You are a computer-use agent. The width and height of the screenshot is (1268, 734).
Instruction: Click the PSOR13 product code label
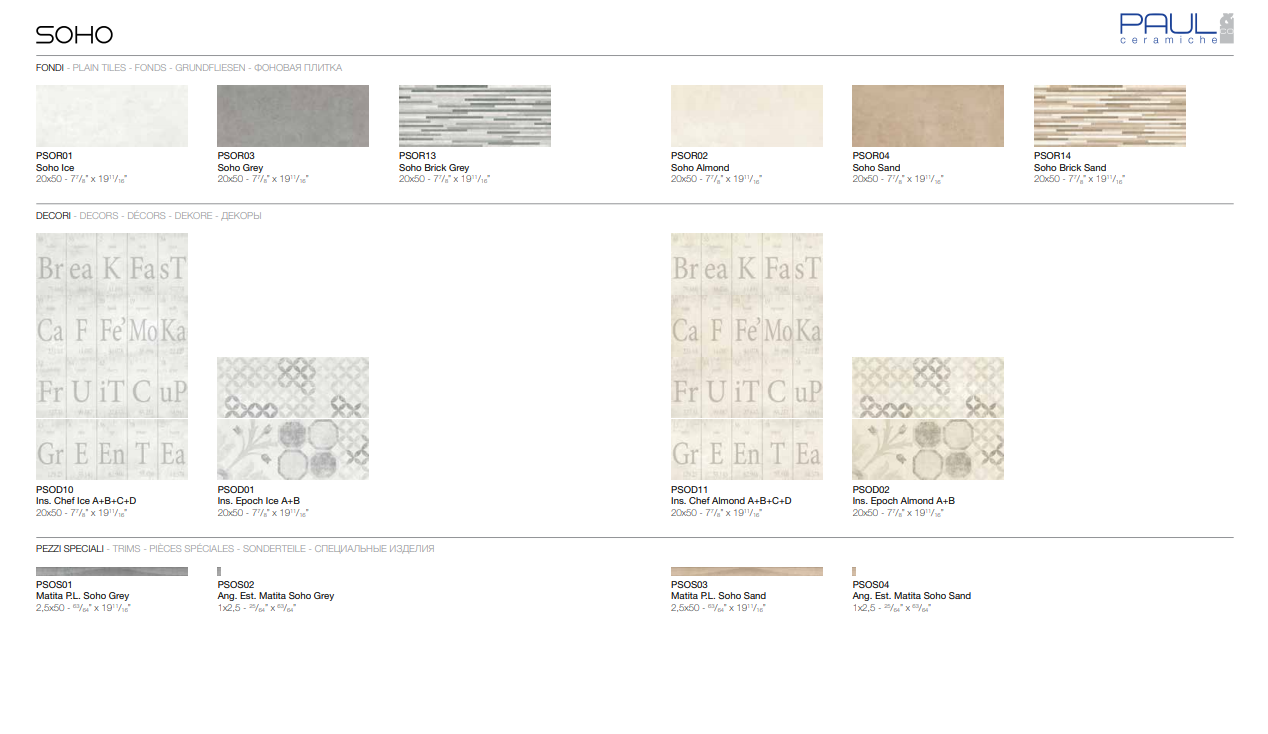click(x=418, y=156)
